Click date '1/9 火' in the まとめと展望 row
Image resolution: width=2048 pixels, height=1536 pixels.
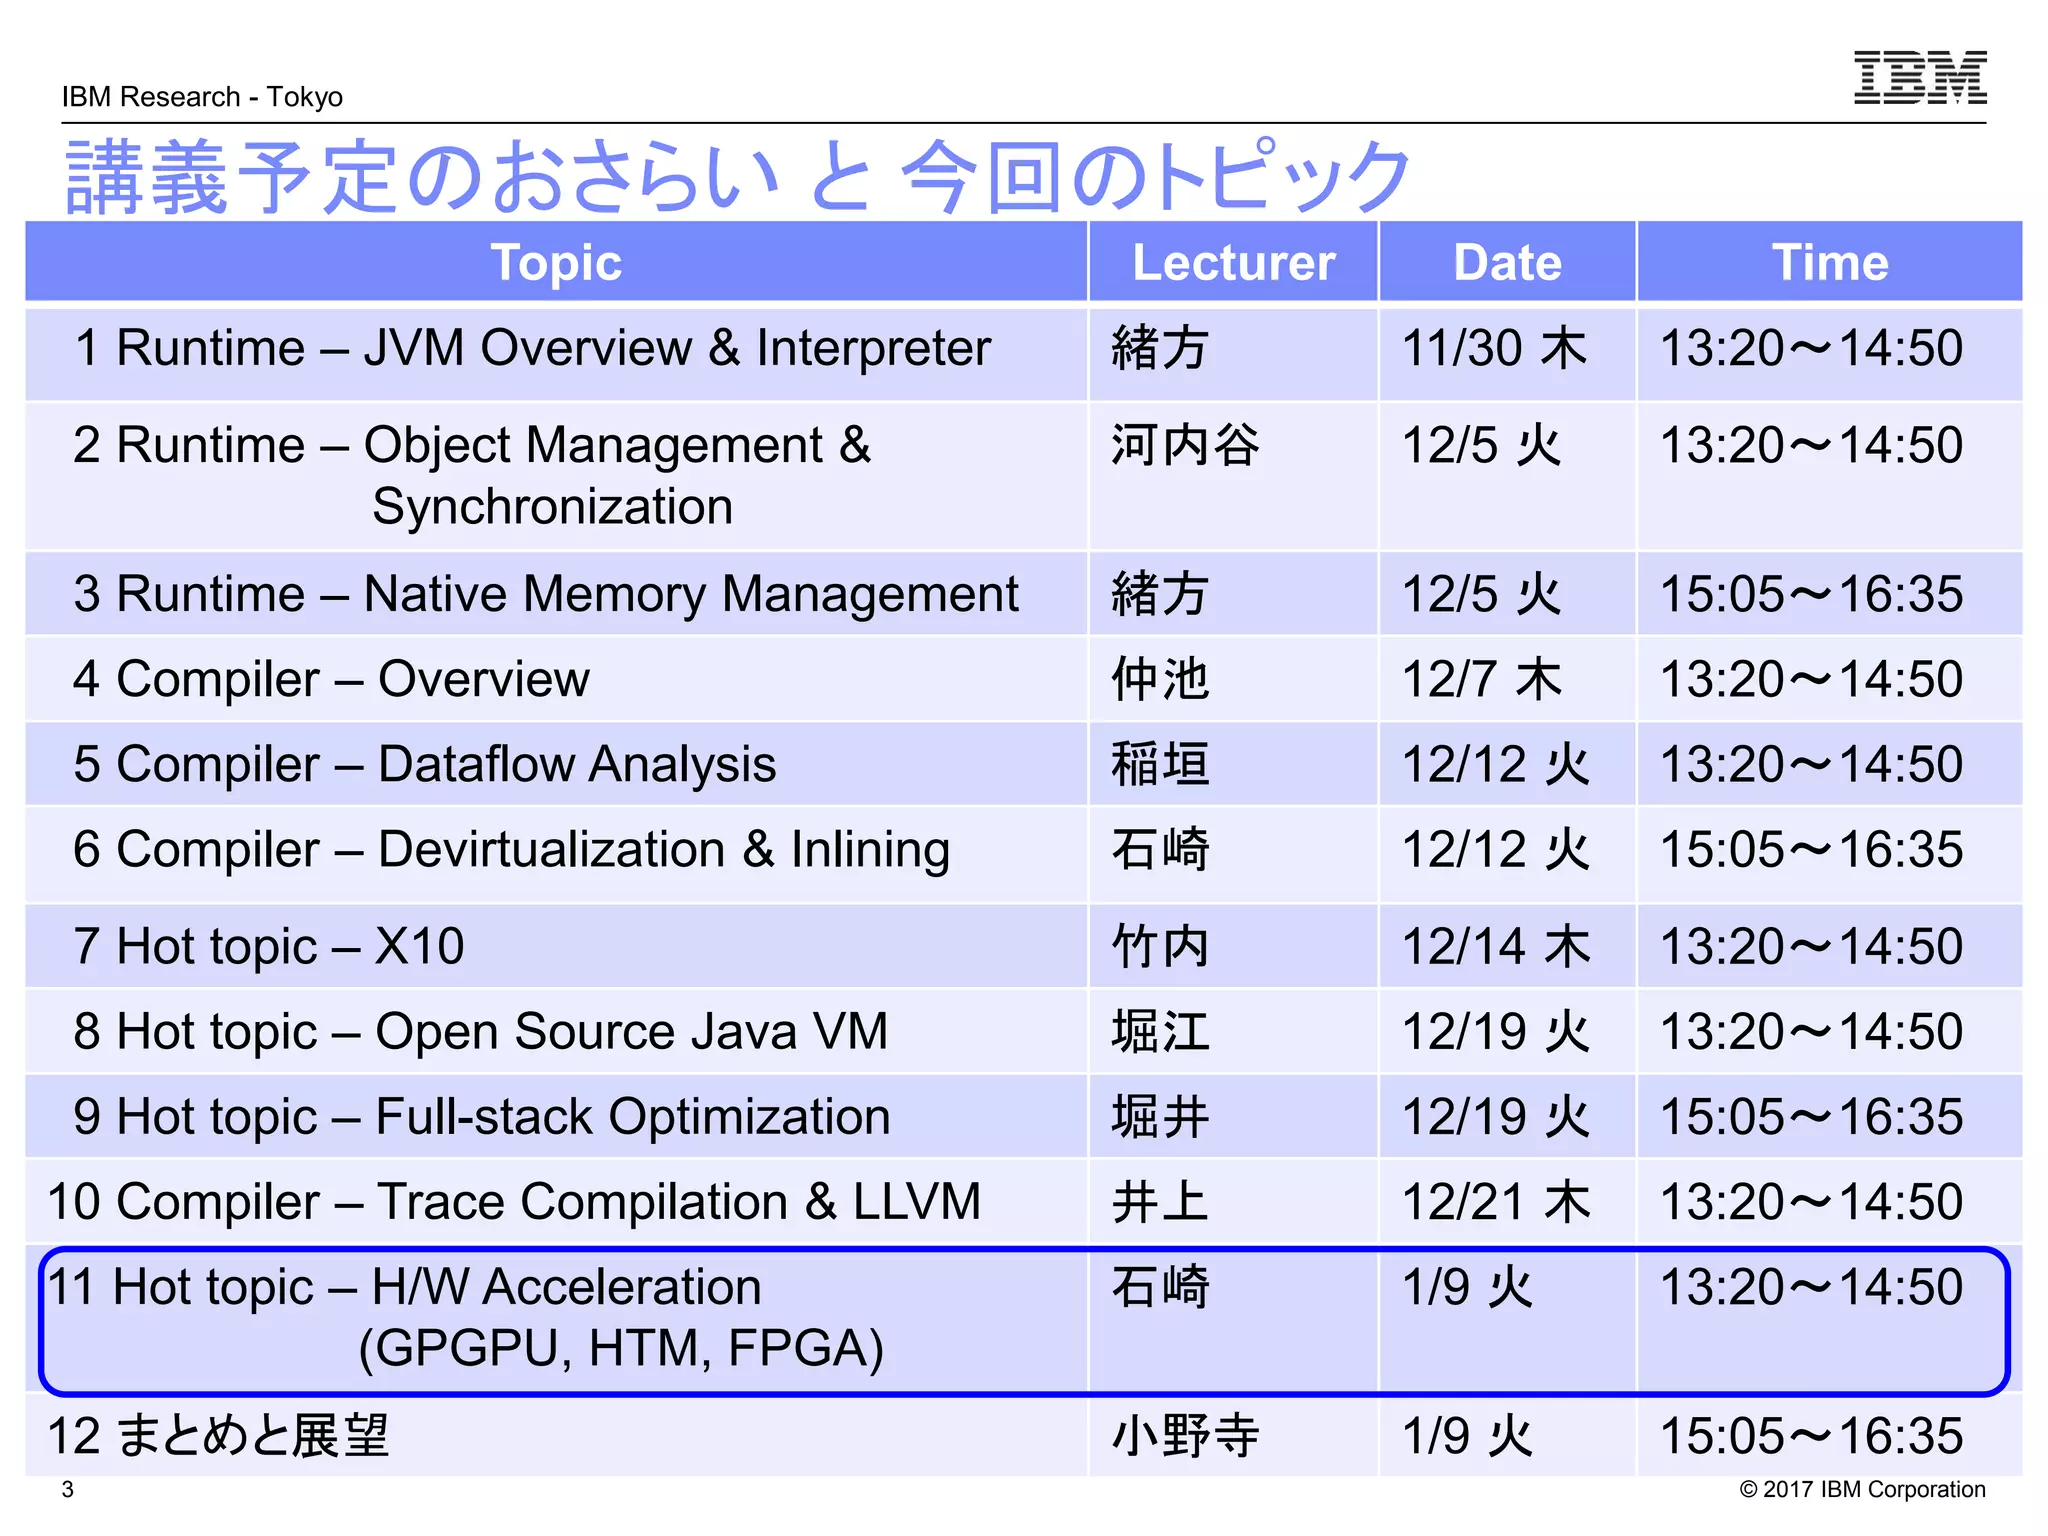(x=1468, y=1436)
